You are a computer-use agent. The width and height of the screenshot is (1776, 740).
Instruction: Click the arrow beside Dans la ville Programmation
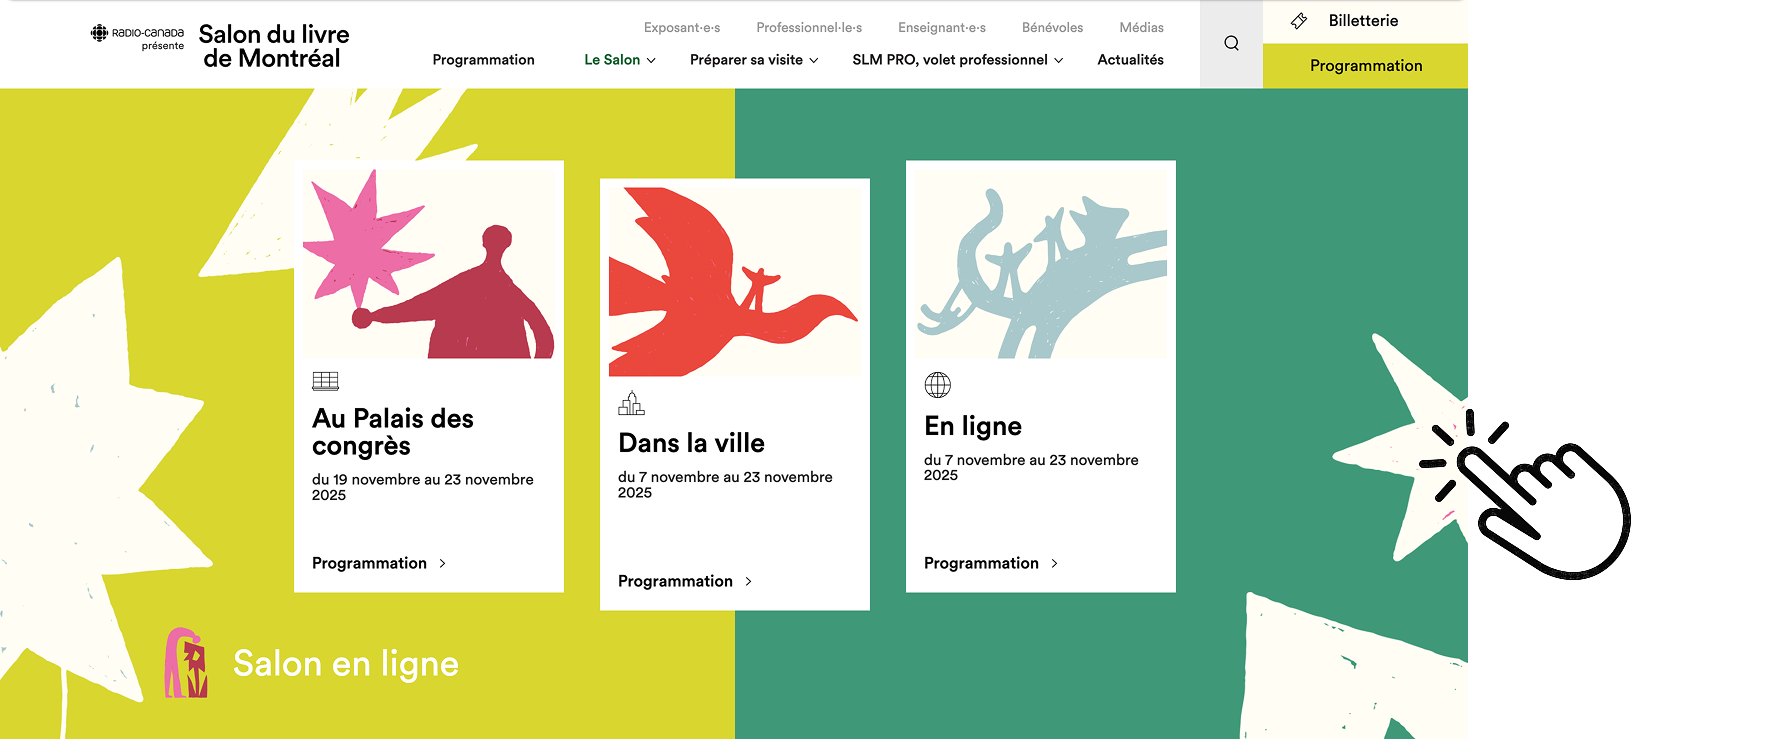[x=749, y=582]
